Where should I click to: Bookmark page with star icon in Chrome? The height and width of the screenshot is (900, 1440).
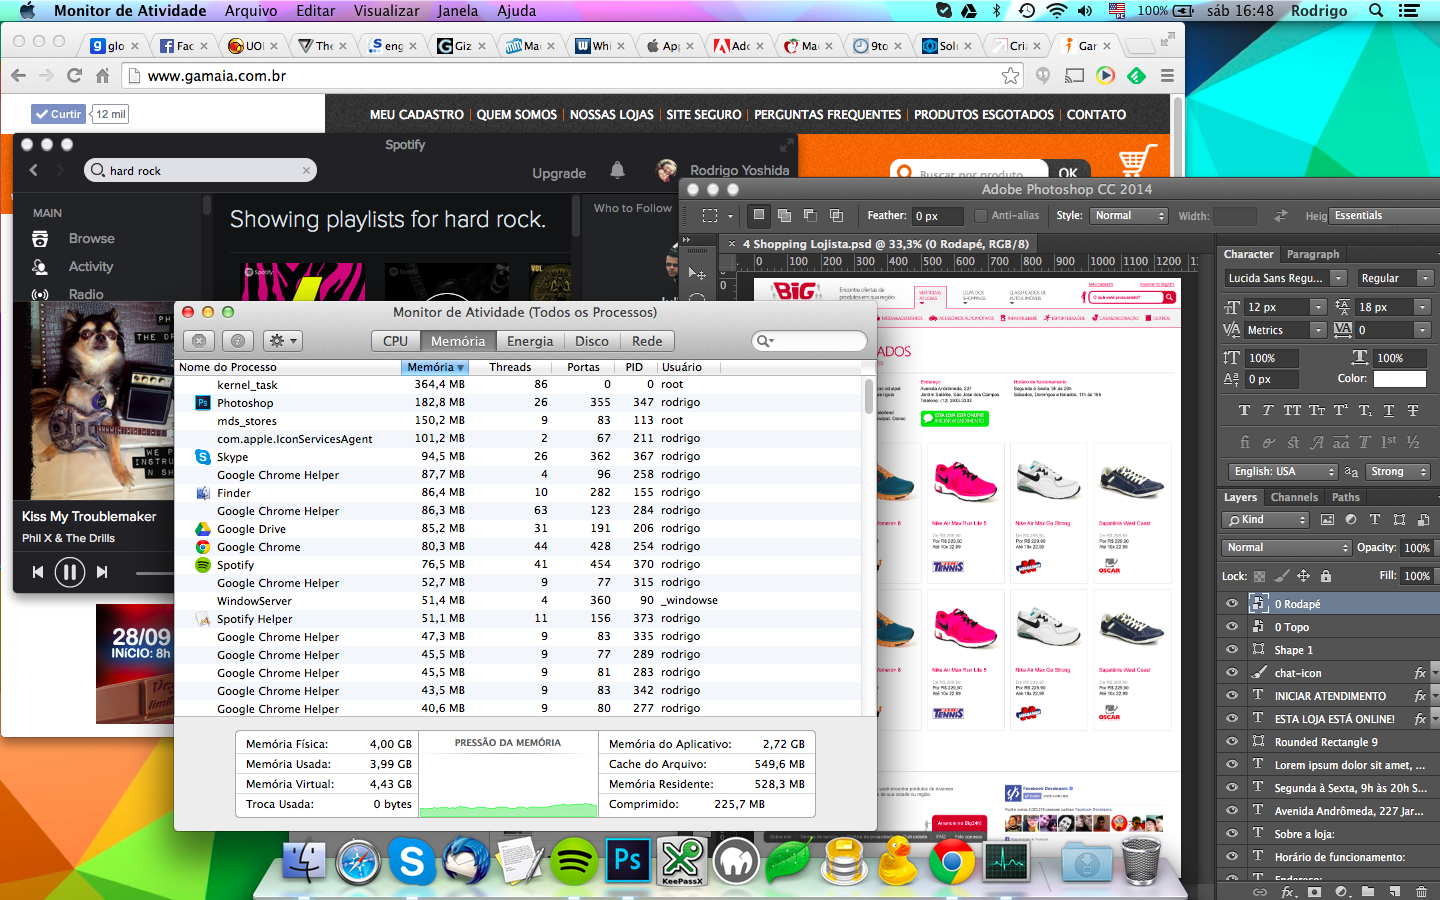pyautogui.click(x=1011, y=76)
